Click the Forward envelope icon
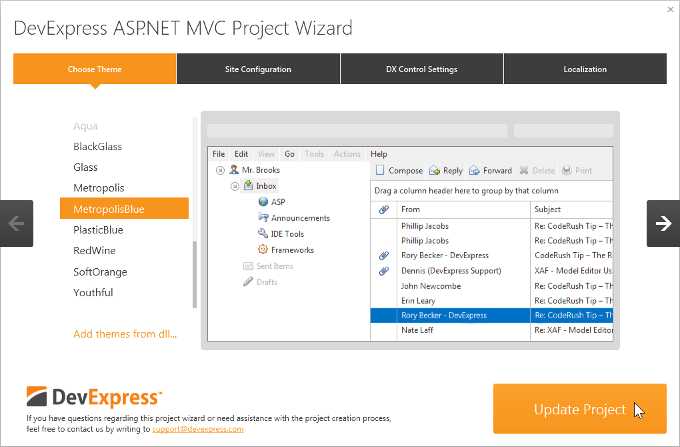680x447 pixels. (x=474, y=170)
